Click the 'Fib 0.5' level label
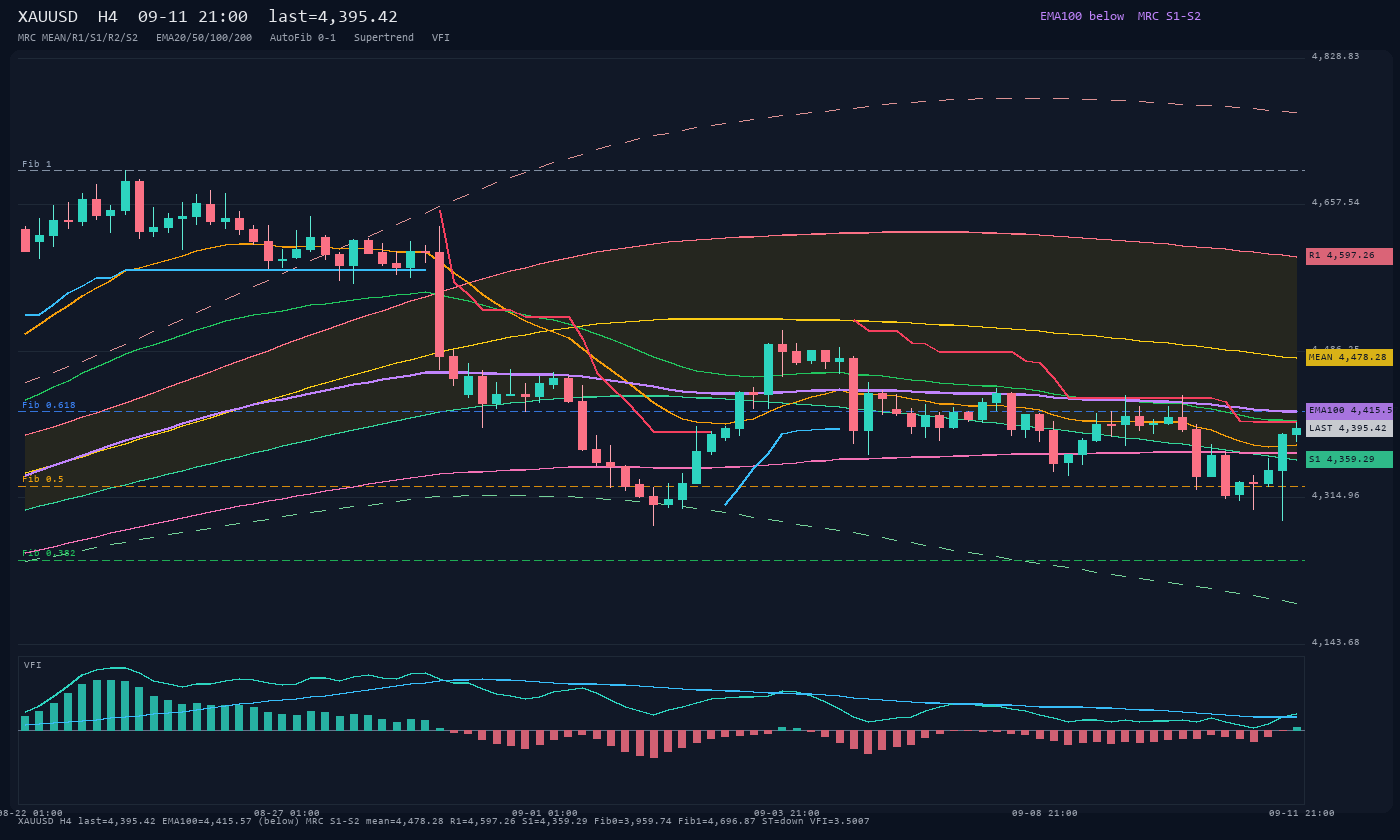 coord(43,479)
